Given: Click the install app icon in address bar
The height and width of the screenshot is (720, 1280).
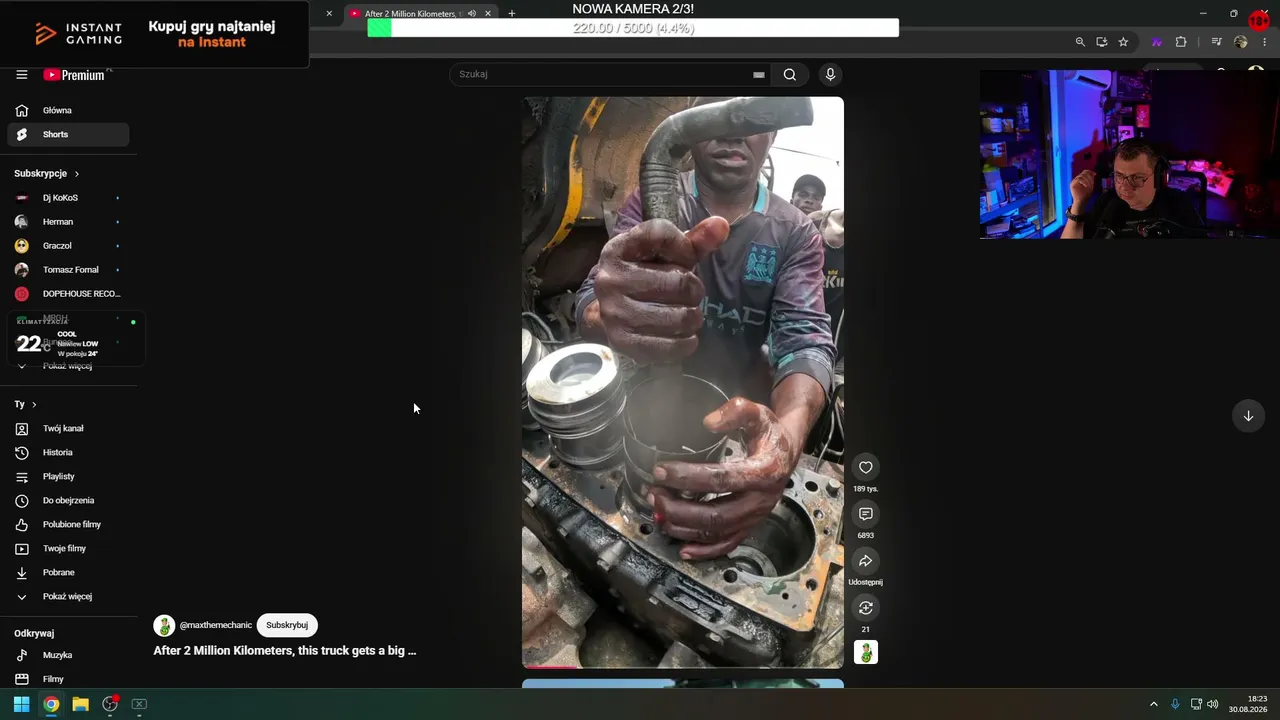Looking at the screenshot, I should click(x=1102, y=42).
